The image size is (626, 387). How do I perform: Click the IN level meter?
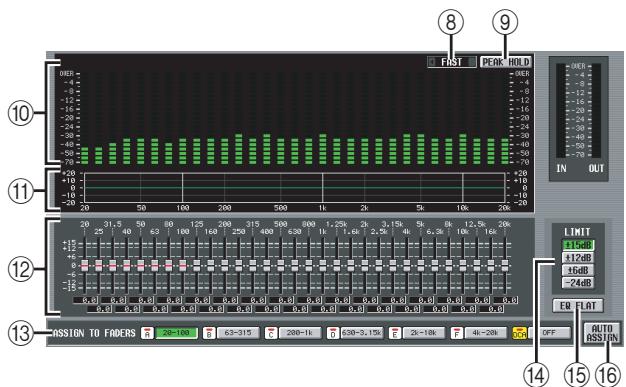(x=561, y=111)
